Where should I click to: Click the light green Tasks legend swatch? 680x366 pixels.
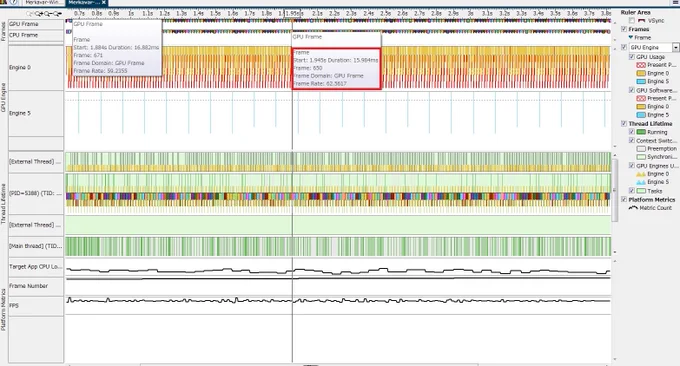point(641,191)
